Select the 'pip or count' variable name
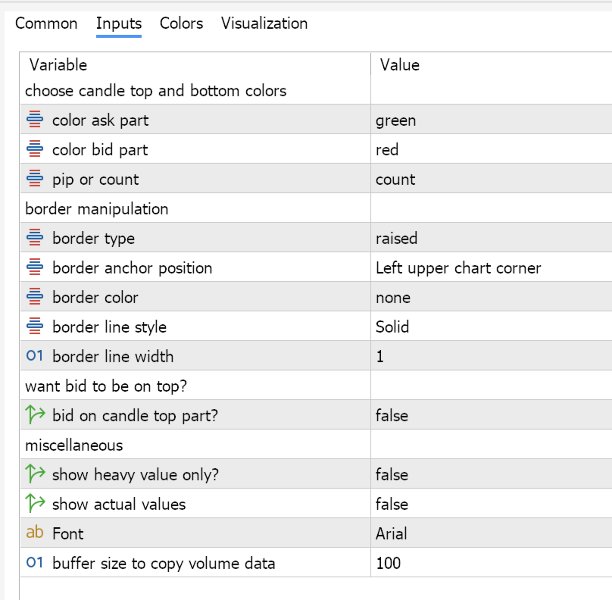The image size is (612, 600). tap(95, 180)
